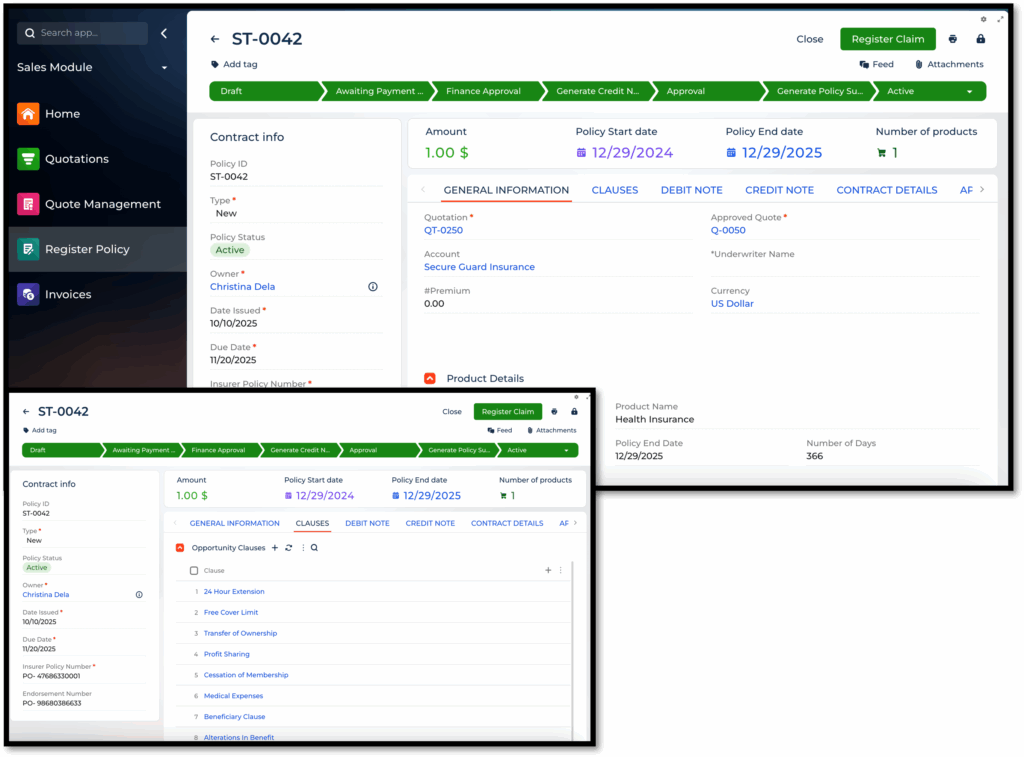Screen dimensions: 1024x757
Task: Open Invoices via its sidebar icon
Action: (28, 294)
